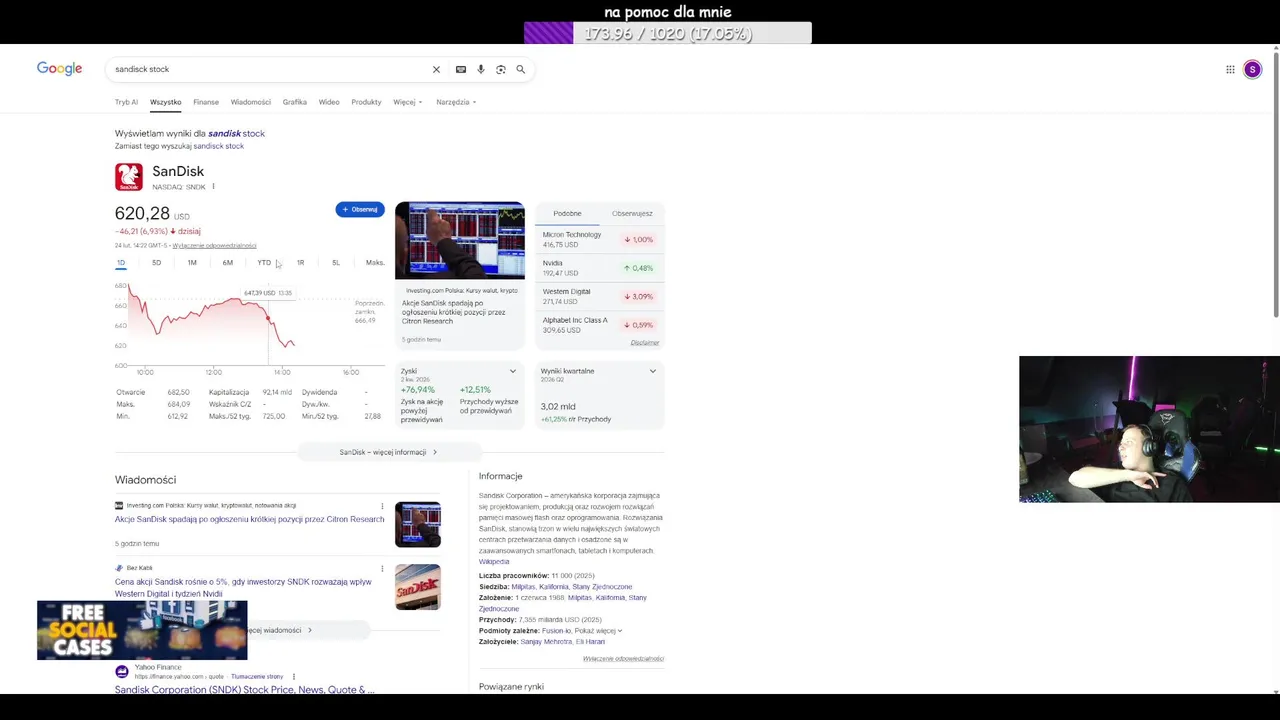This screenshot has width=1280, height=720.
Task: Open the three-dot menu beside NASDAQ: SNDK
Action: (213, 187)
